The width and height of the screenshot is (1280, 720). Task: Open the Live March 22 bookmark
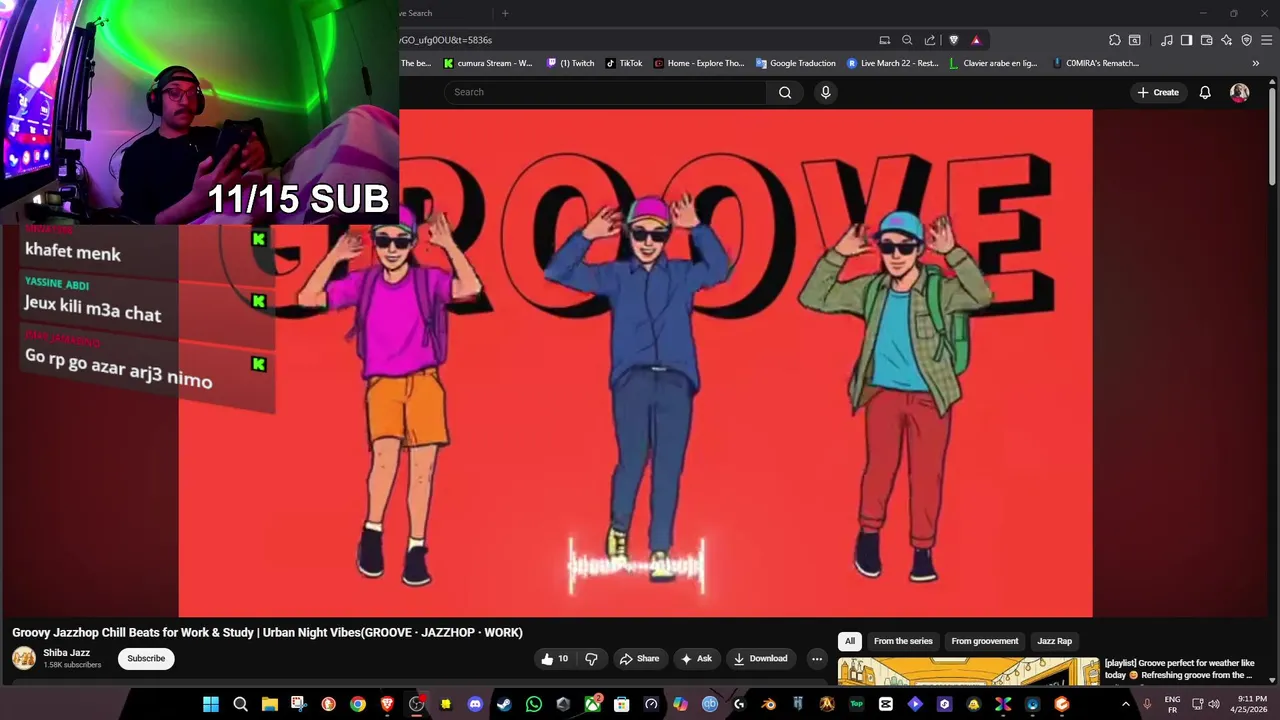click(x=892, y=63)
